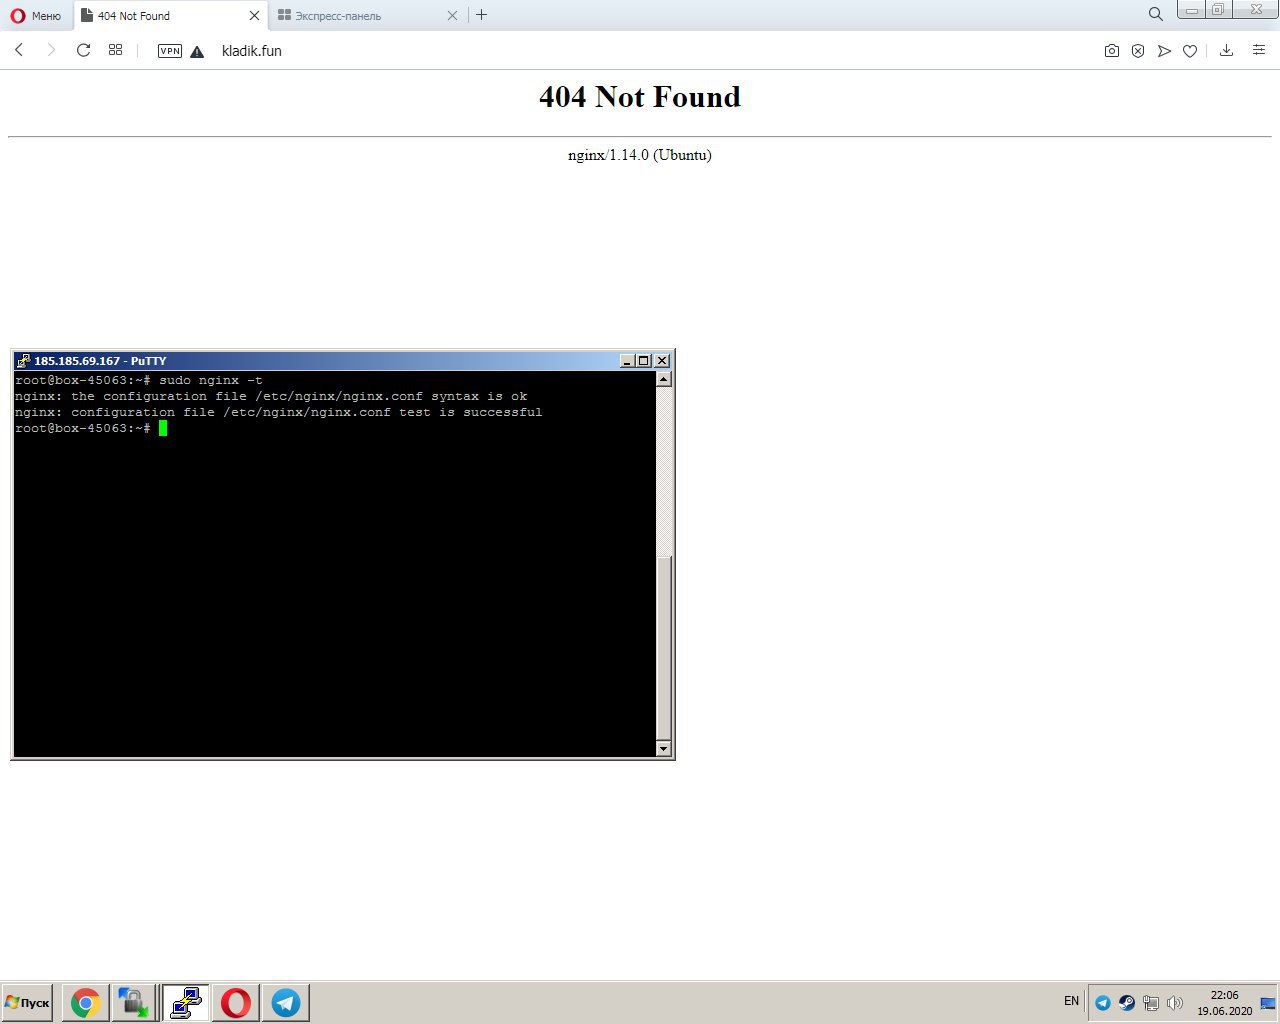
Task: Click the 'syntax is ok' terminal line
Action: [271, 396]
